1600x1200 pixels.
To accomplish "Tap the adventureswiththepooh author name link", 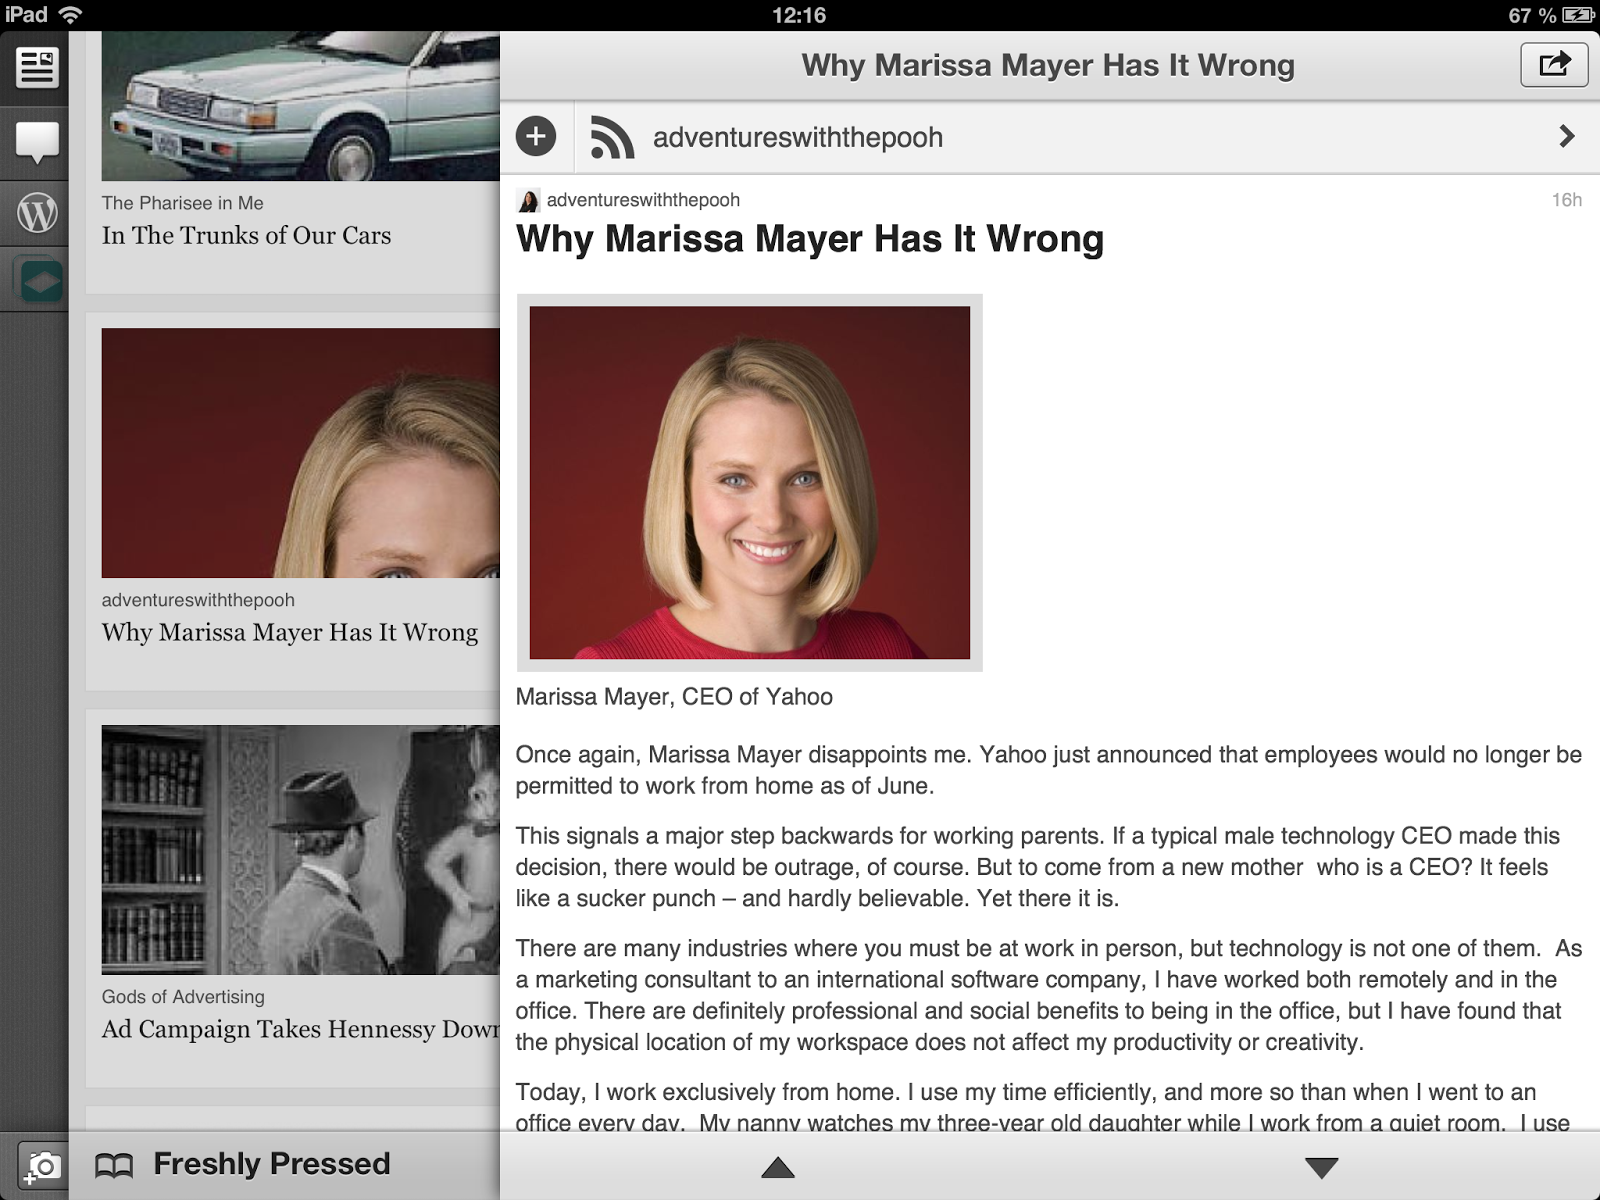I will (643, 200).
